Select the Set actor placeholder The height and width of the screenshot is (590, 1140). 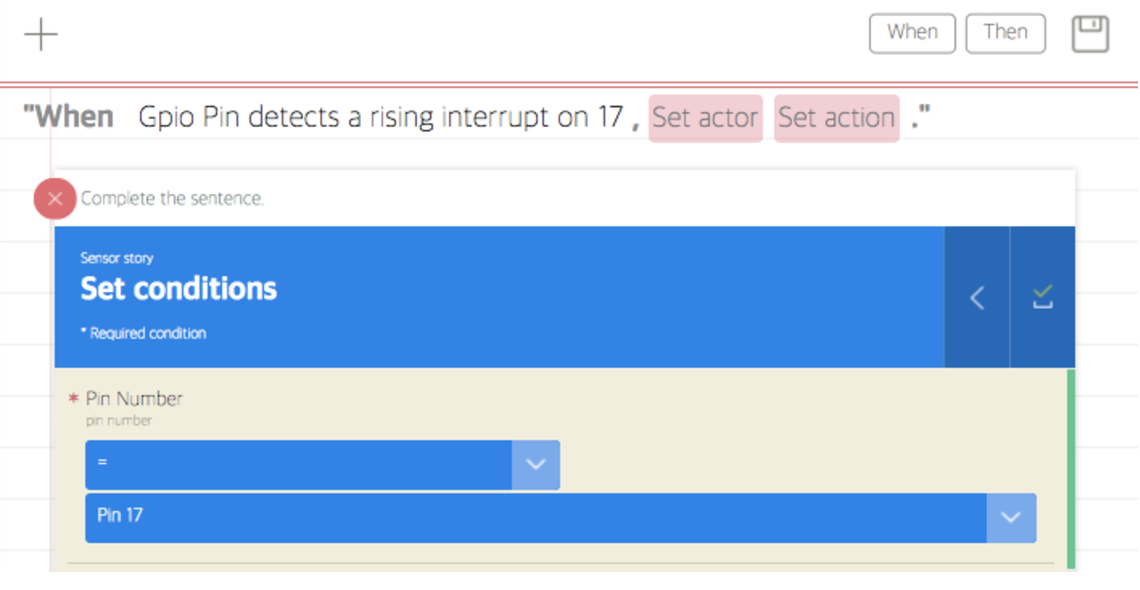coord(705,118)
